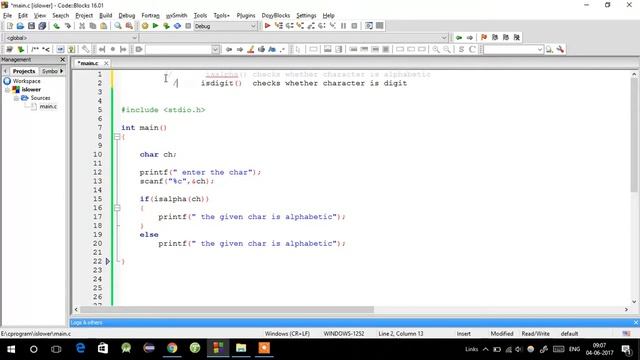Viewport: 640px width, 360px height.
Task: Select the *main.c editor tab
Action: (x=88, y=63)
